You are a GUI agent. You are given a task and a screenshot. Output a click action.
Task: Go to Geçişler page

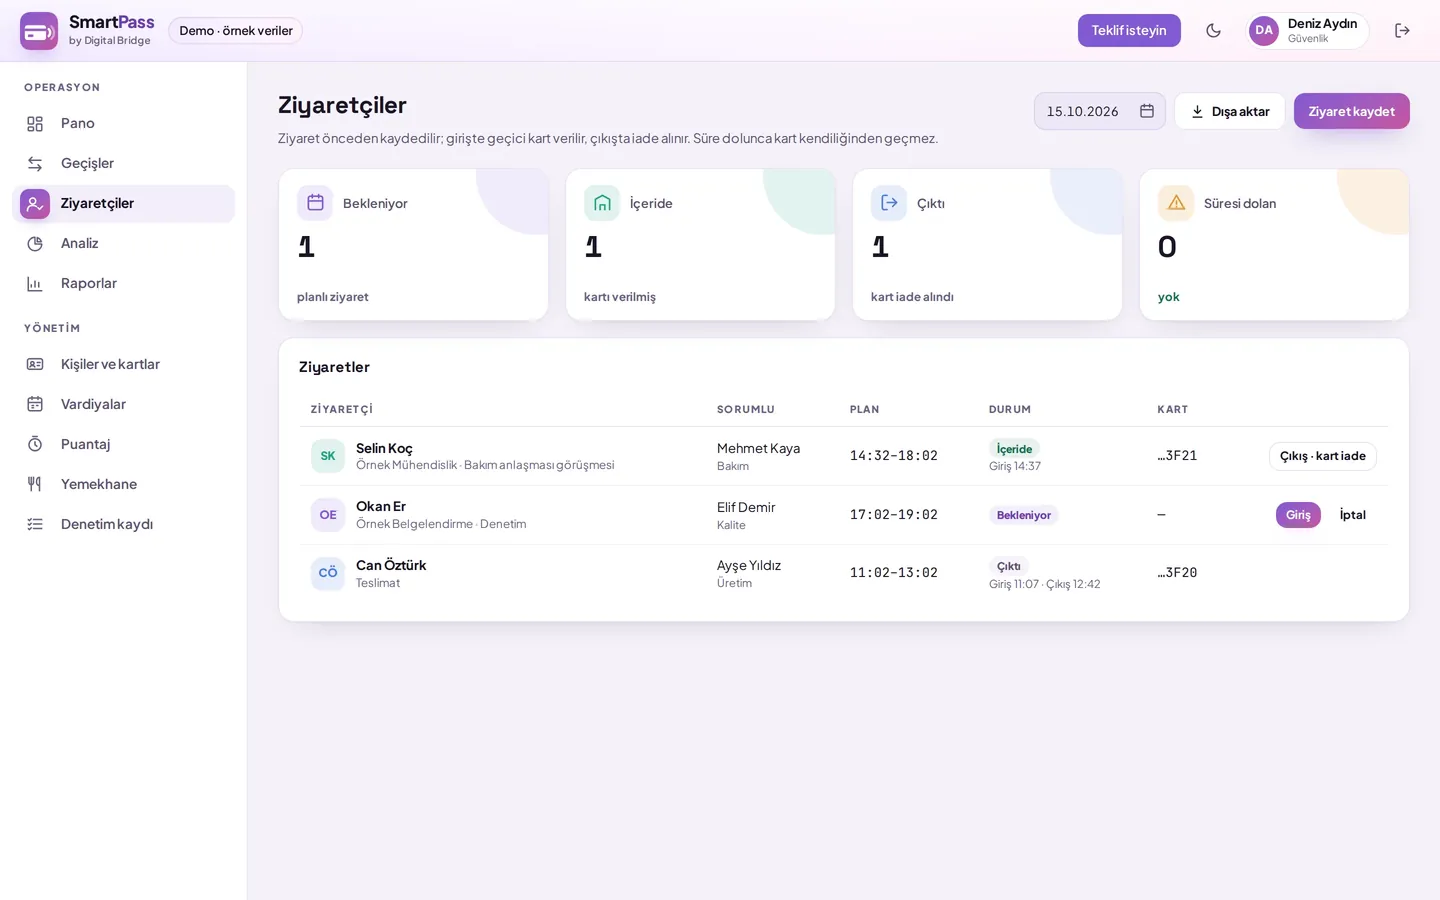[x=123, y=164]
